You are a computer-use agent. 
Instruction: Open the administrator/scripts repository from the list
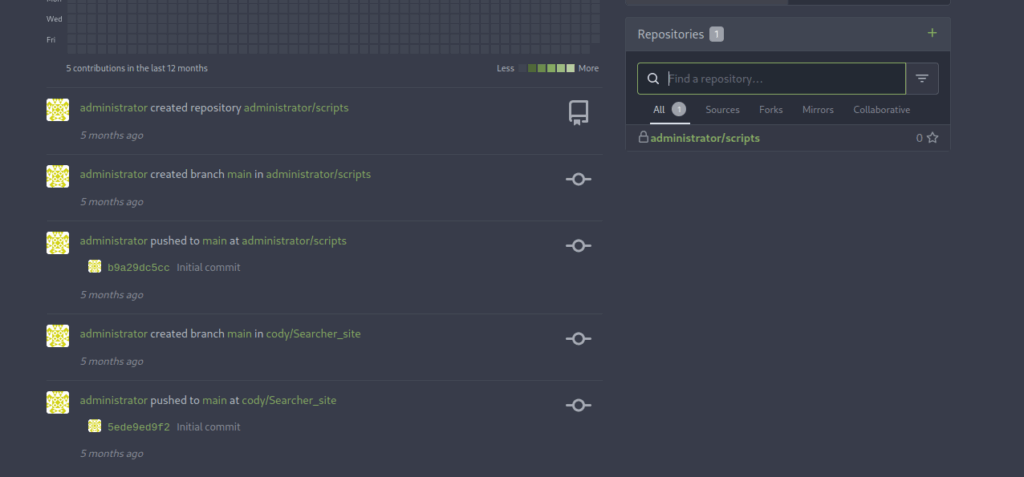pos(705,138)
